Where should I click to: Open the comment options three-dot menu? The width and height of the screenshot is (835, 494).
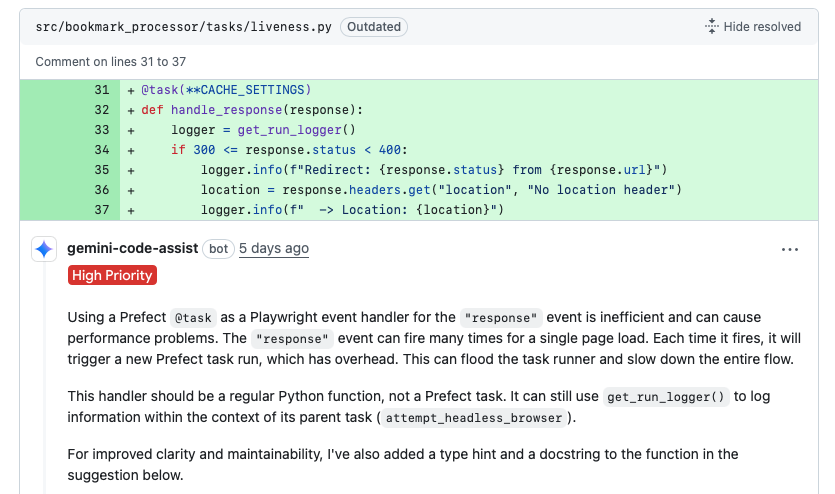(x=790, y=249)
